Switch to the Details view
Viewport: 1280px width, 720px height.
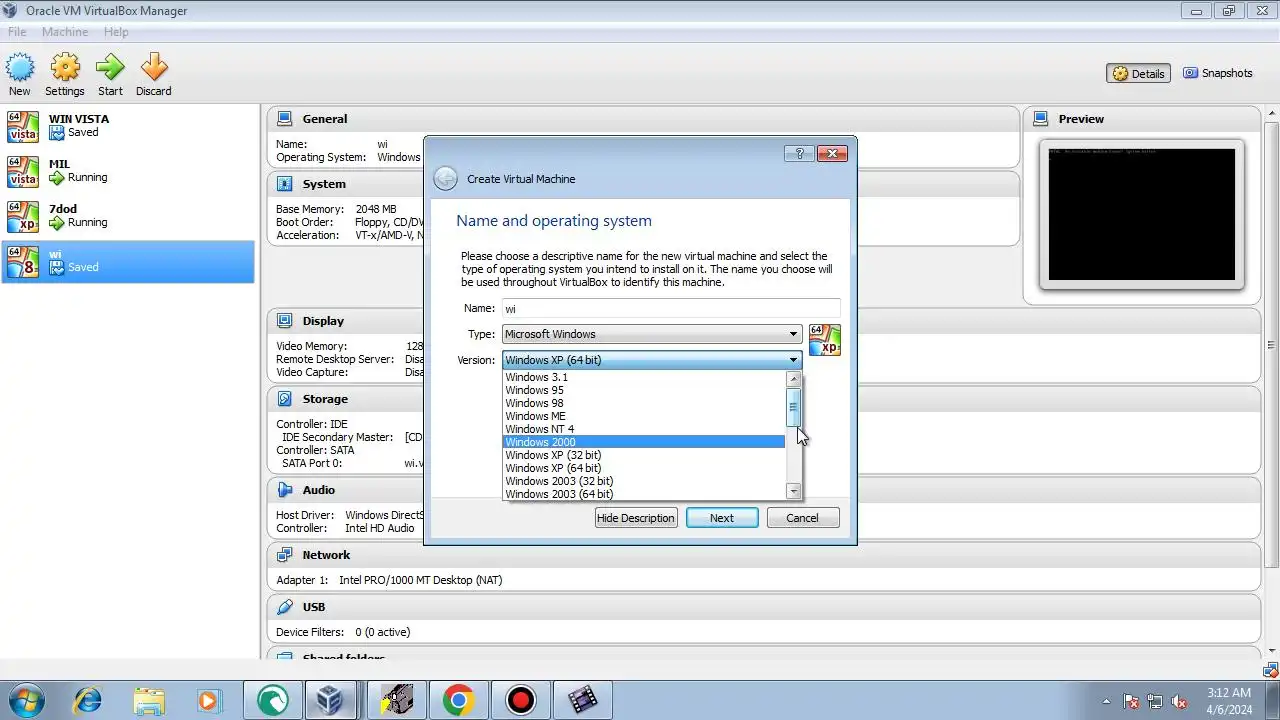[1138, 73]
